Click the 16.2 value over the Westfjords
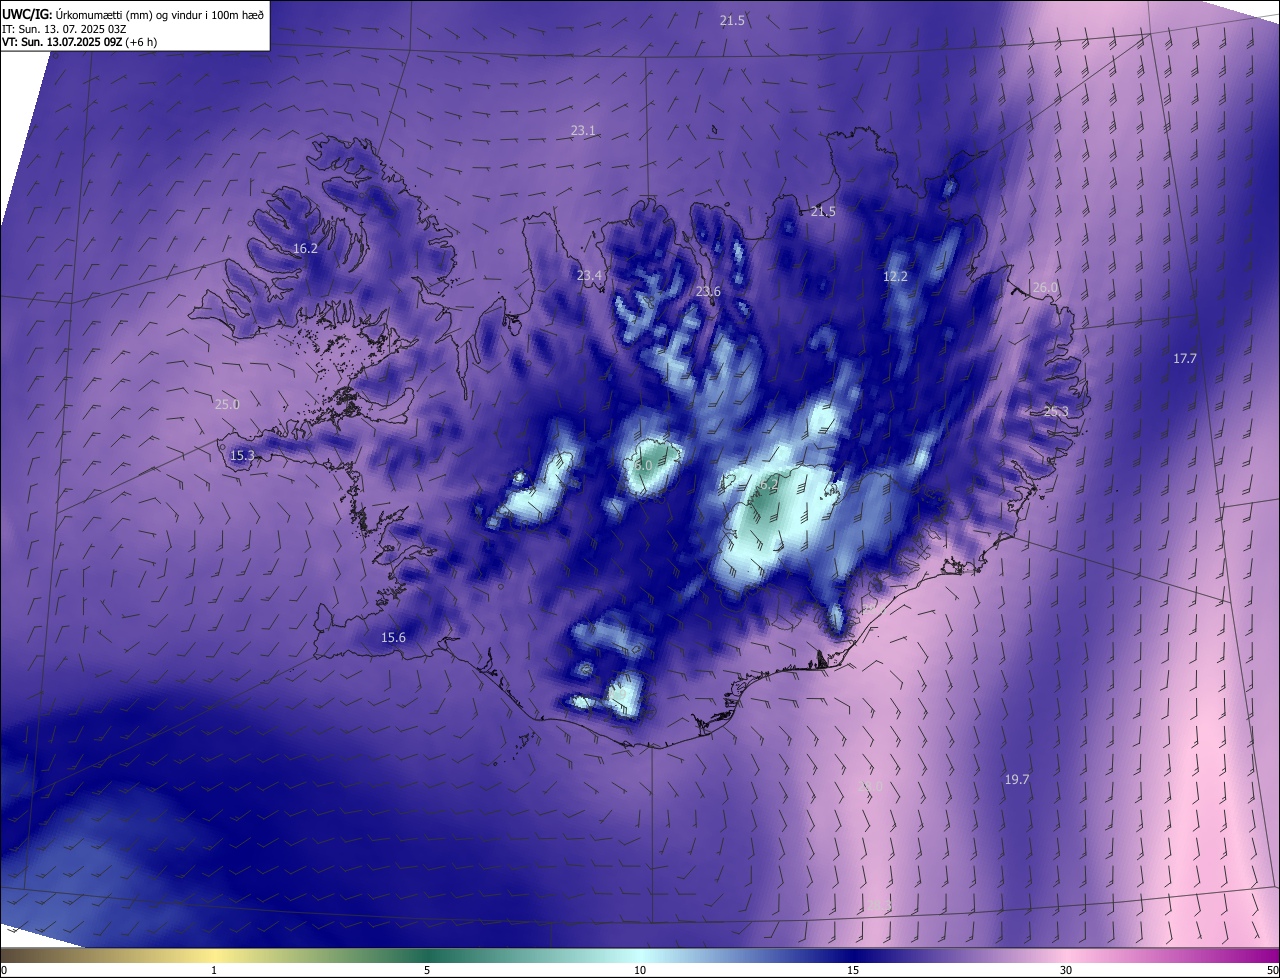The width and height of the screenshot is (1280, 978). (x=305, y=249)
